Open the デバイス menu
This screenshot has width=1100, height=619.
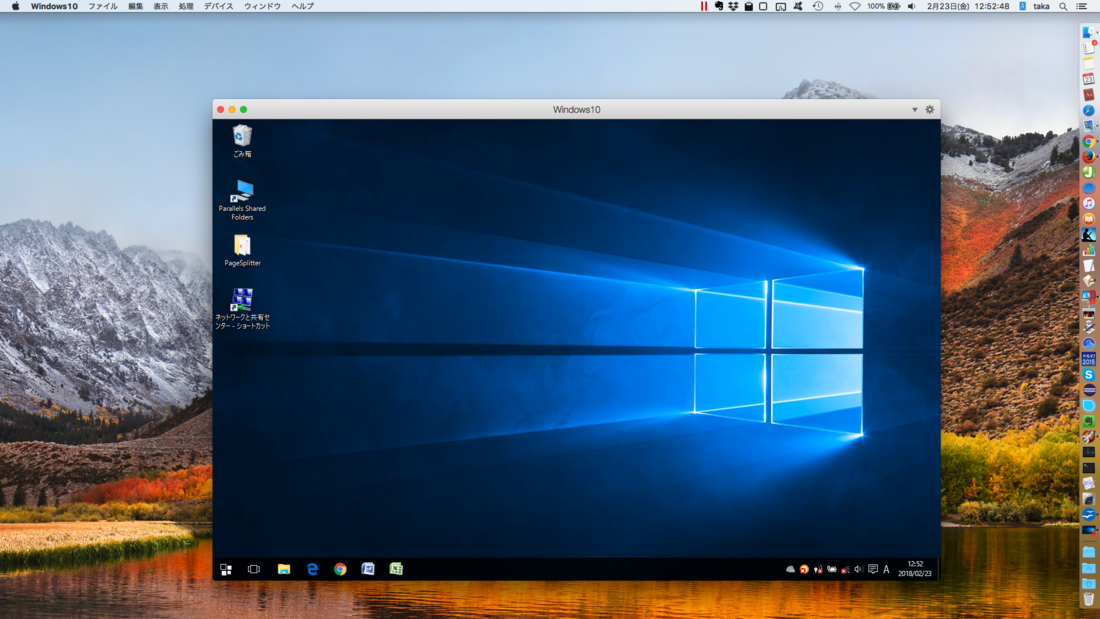218,6
